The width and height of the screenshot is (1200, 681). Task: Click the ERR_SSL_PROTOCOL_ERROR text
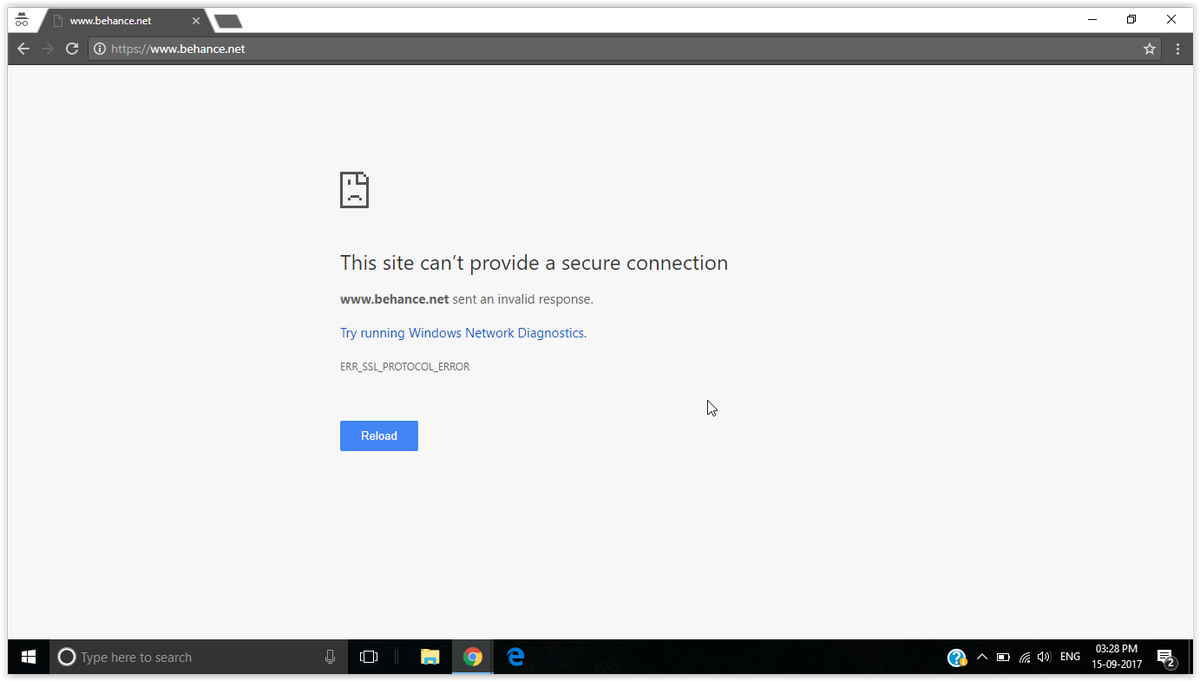click(405, 367)
